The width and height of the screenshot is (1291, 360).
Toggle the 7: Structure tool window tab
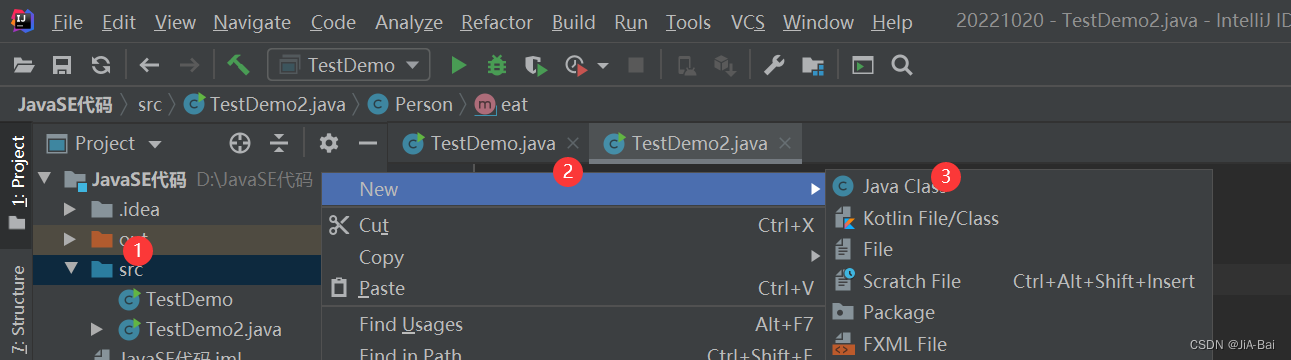(x=17, y=308)
